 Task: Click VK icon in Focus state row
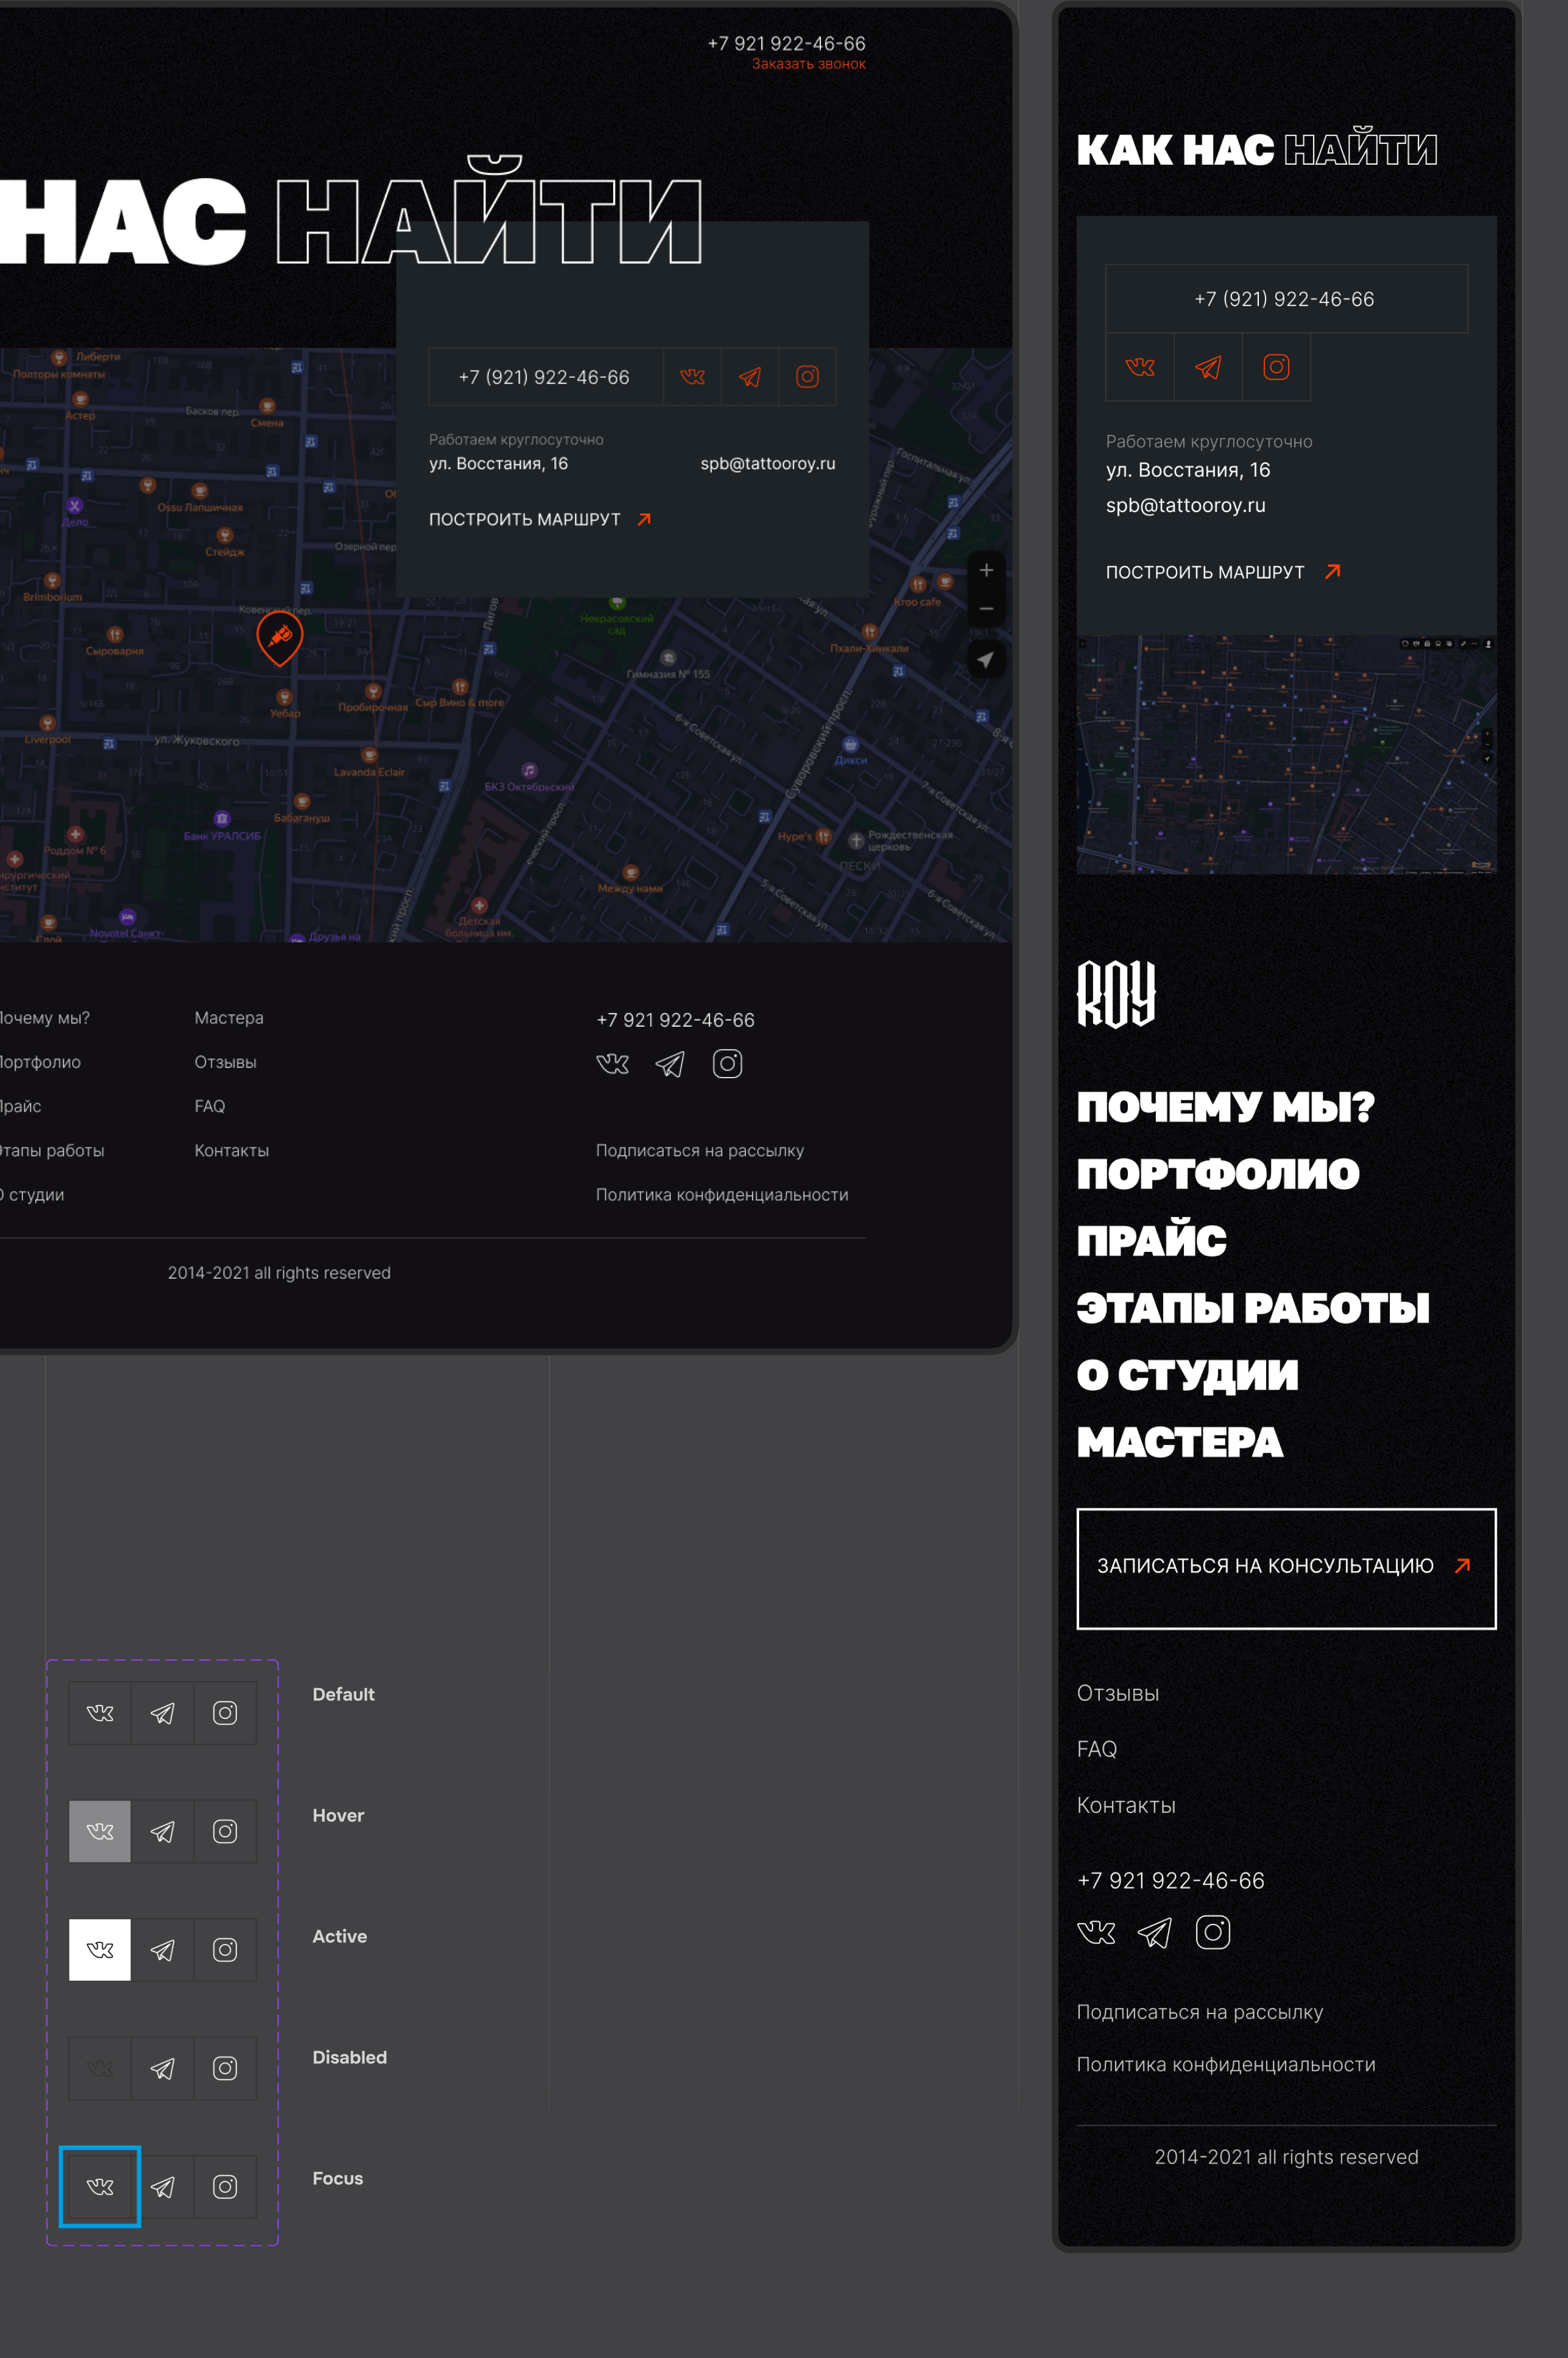(100, 2186)
